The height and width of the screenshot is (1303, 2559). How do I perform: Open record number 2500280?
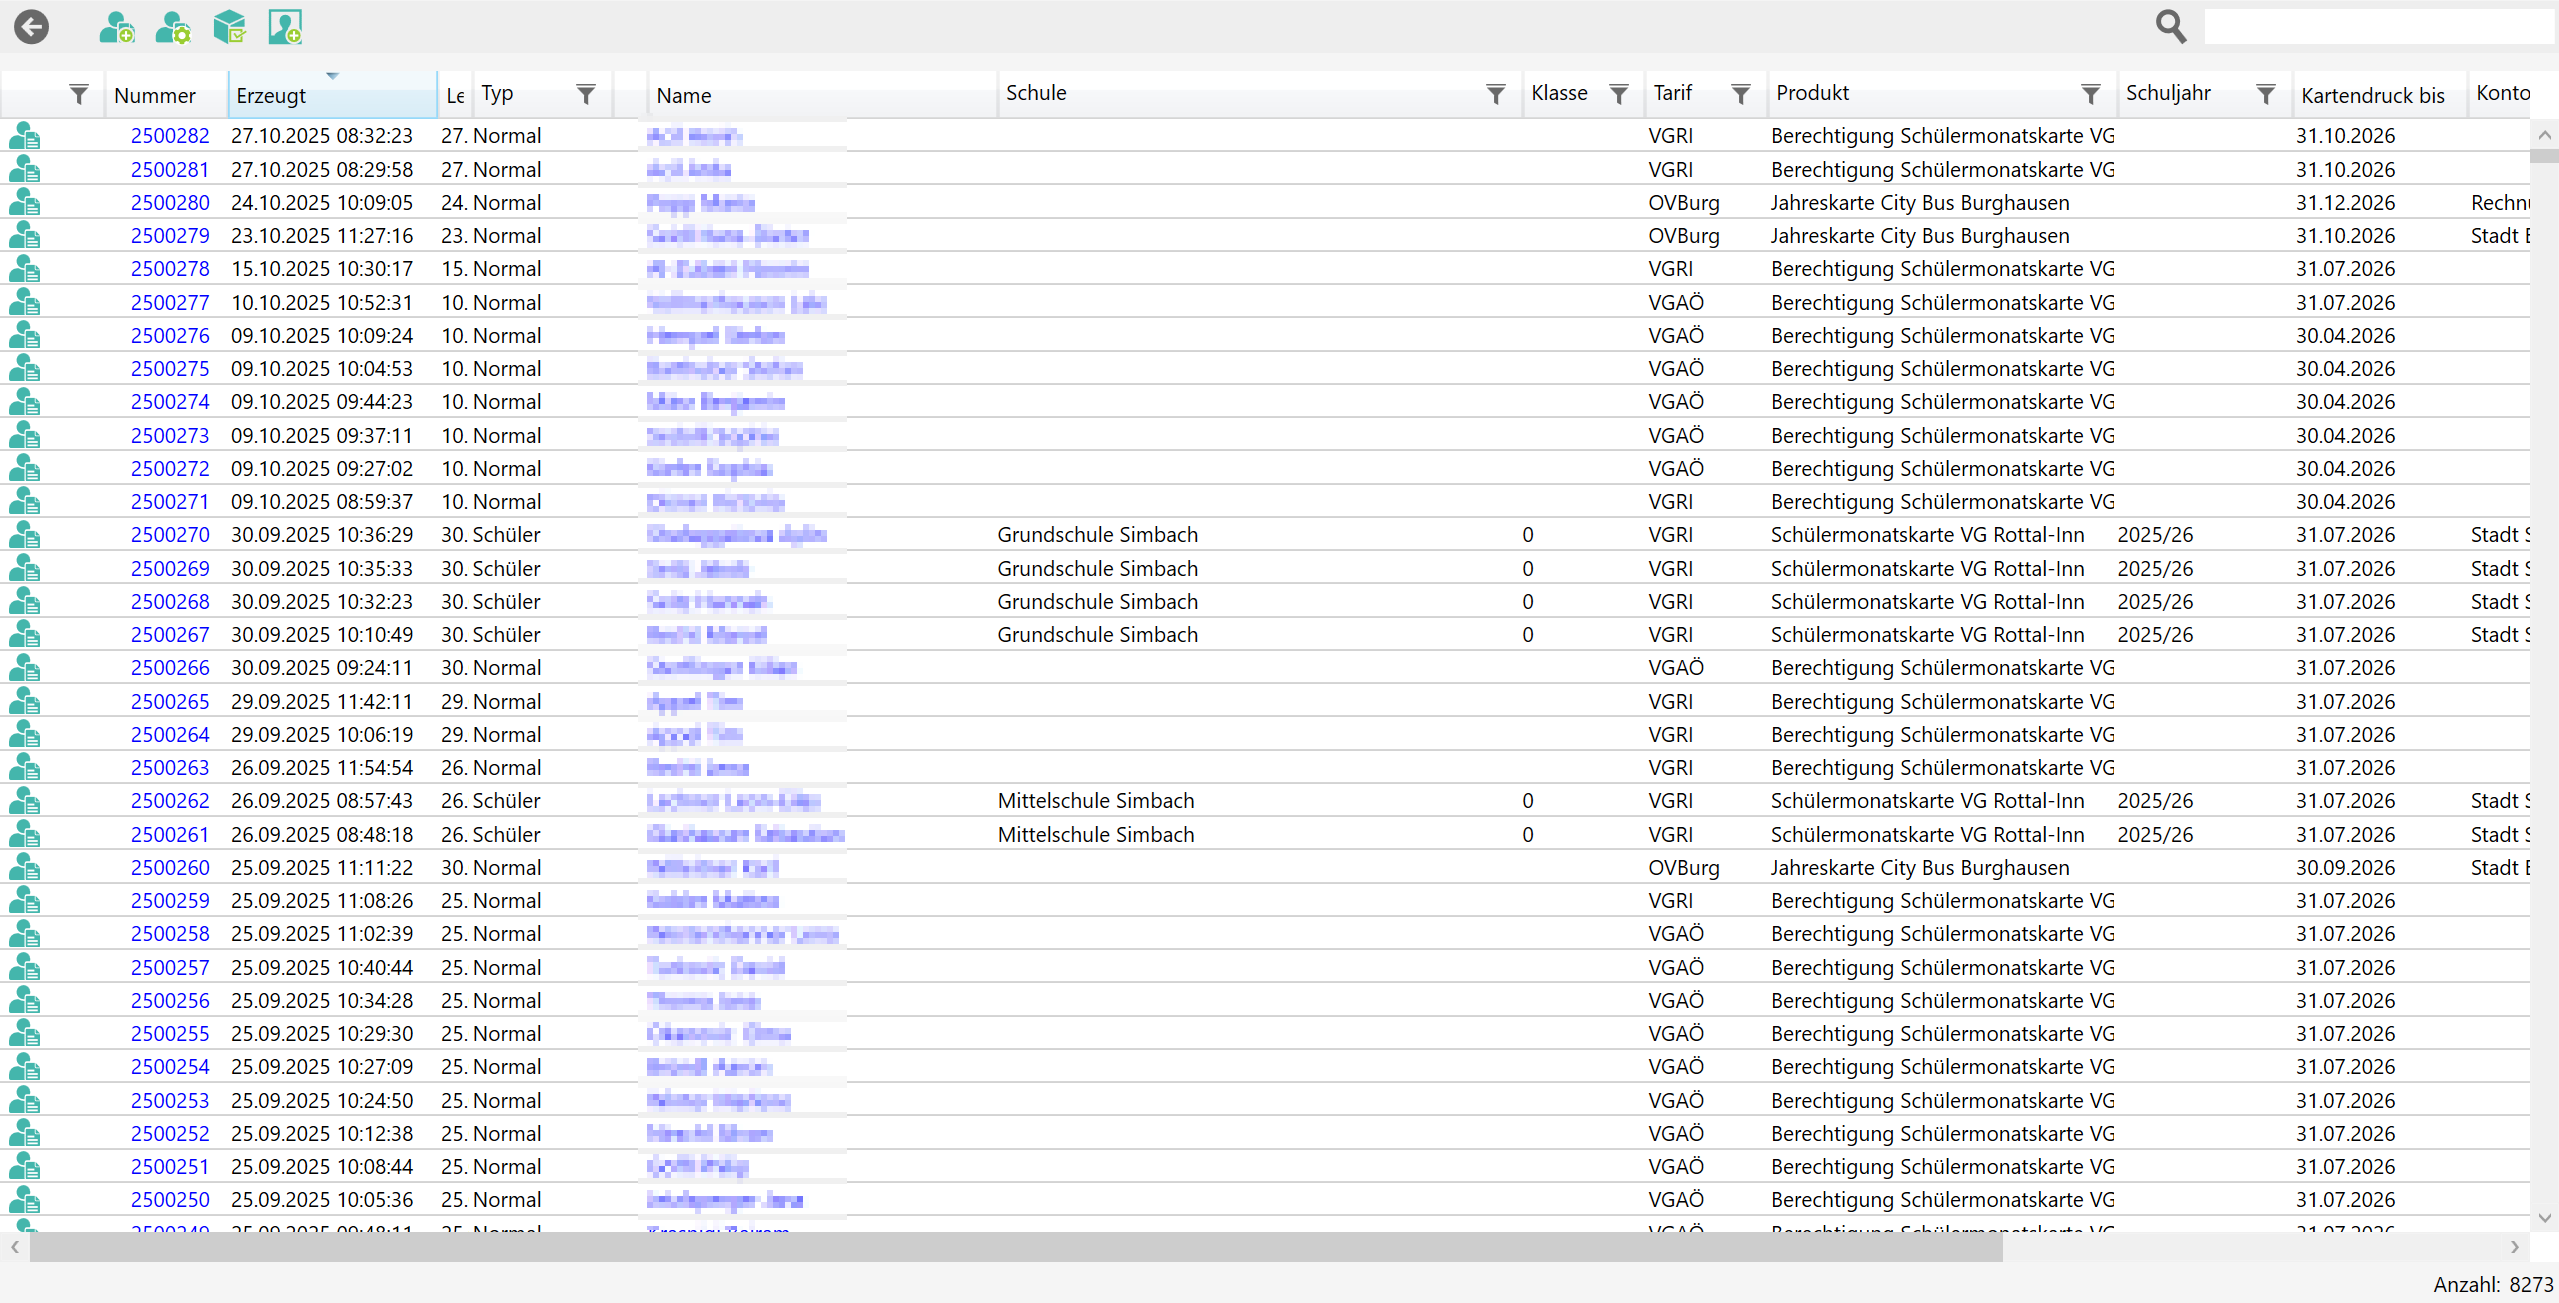point(170,203)
